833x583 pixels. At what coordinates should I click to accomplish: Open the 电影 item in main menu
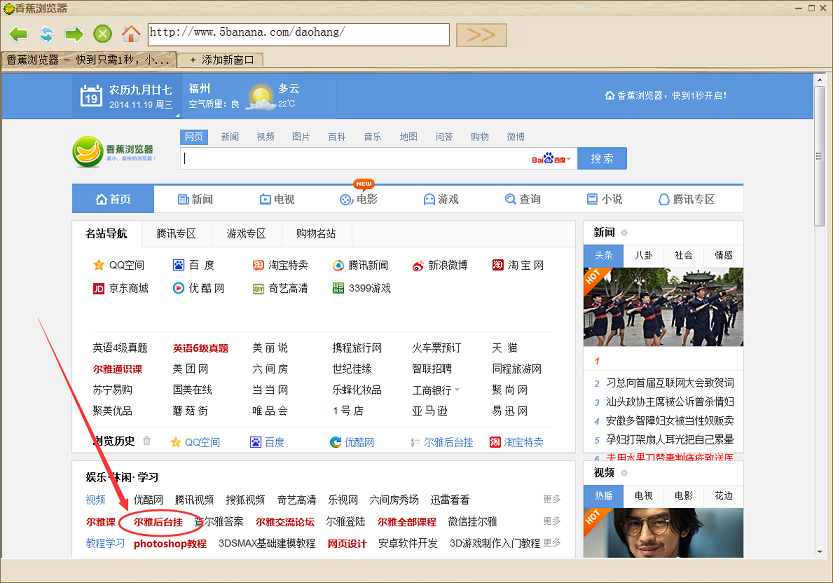pyautogui.click(x=359, y=199)
